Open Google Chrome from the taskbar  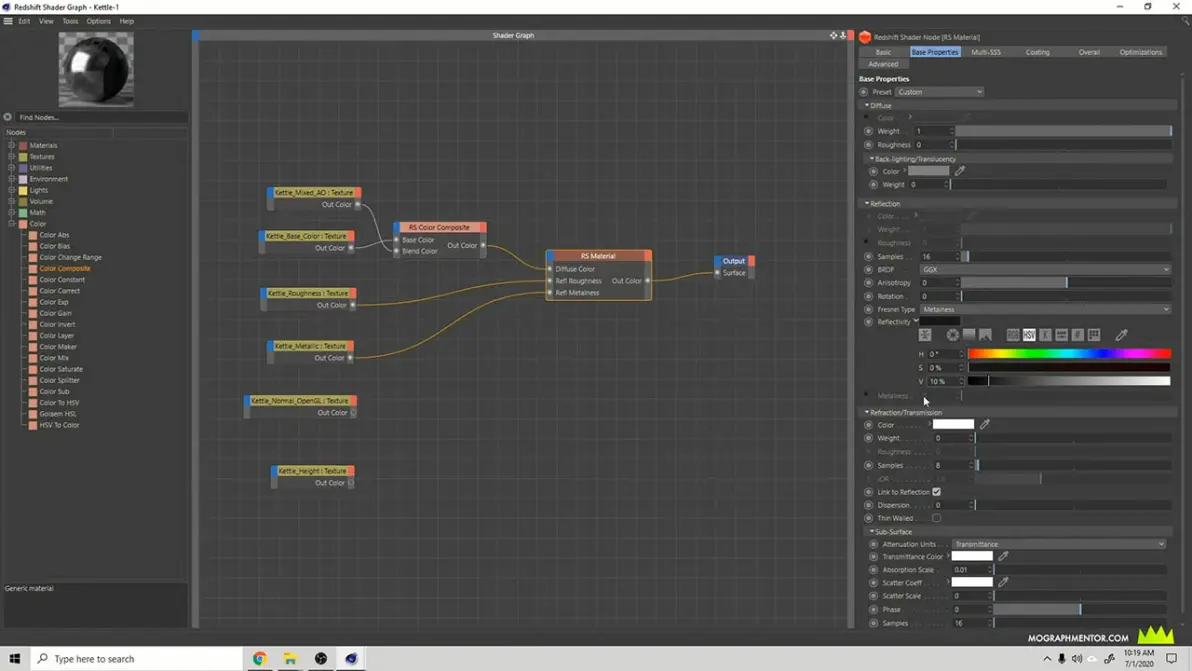click(259, 658)
